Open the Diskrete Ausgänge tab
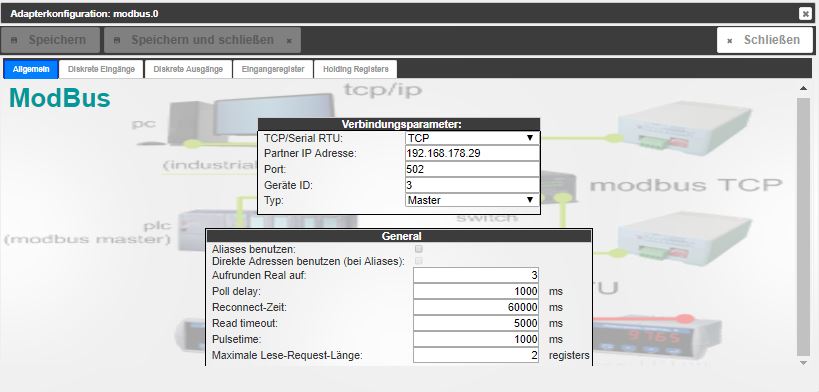The height and width of the screenshot is (392, 819). pyautogui.click(x=188, y=69)
